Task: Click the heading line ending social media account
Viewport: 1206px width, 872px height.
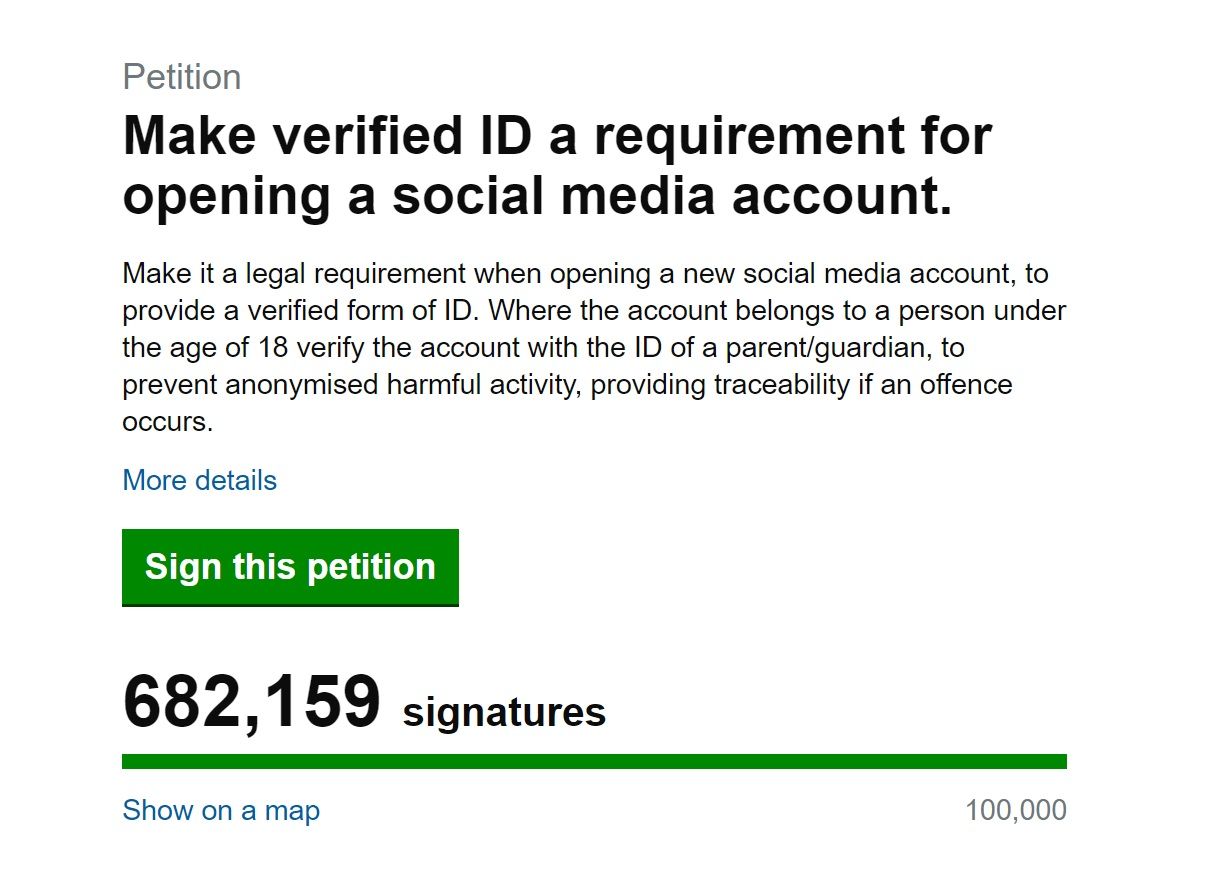Action: [x=537, y=195]
